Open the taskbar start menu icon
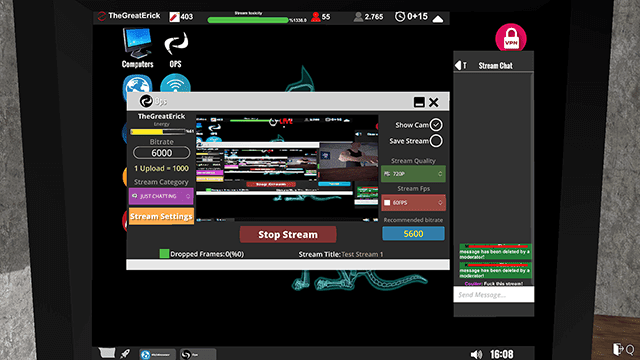 pyautogui.click(x=107, y=353)
